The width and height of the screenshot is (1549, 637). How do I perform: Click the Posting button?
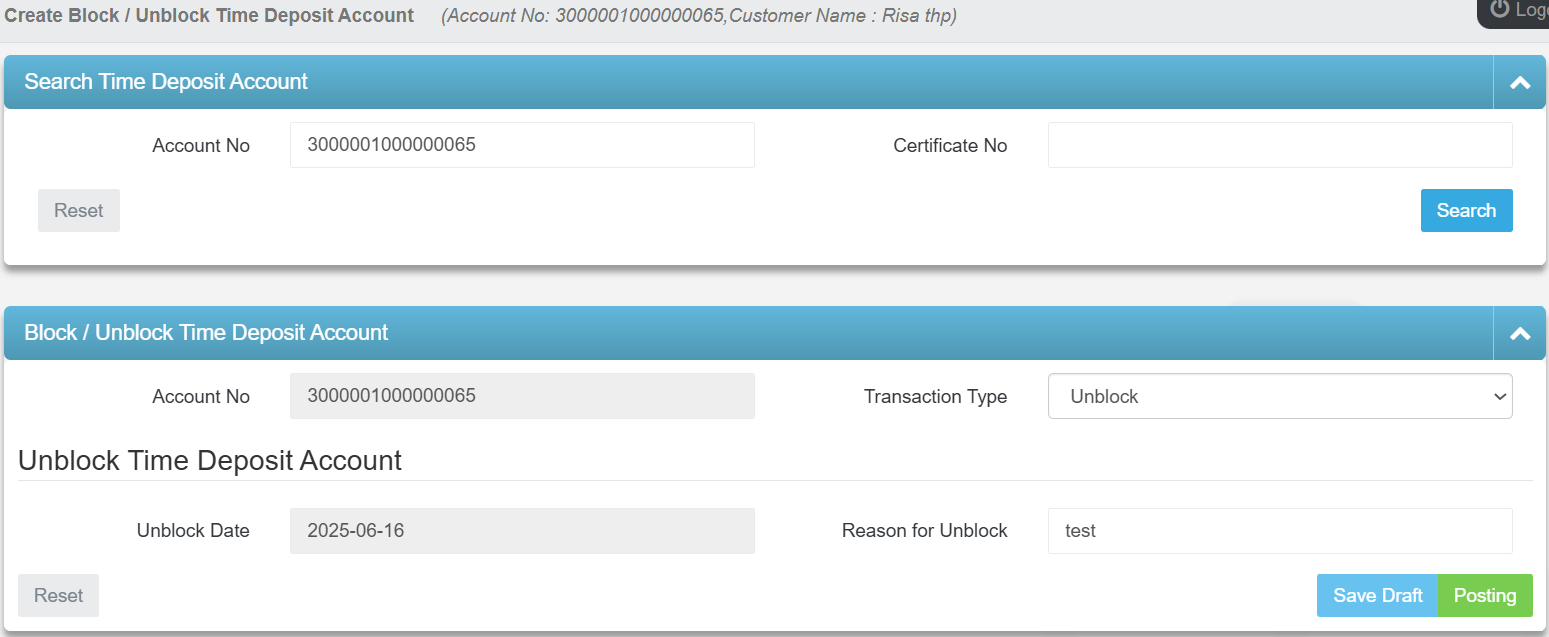point(1485,595)
